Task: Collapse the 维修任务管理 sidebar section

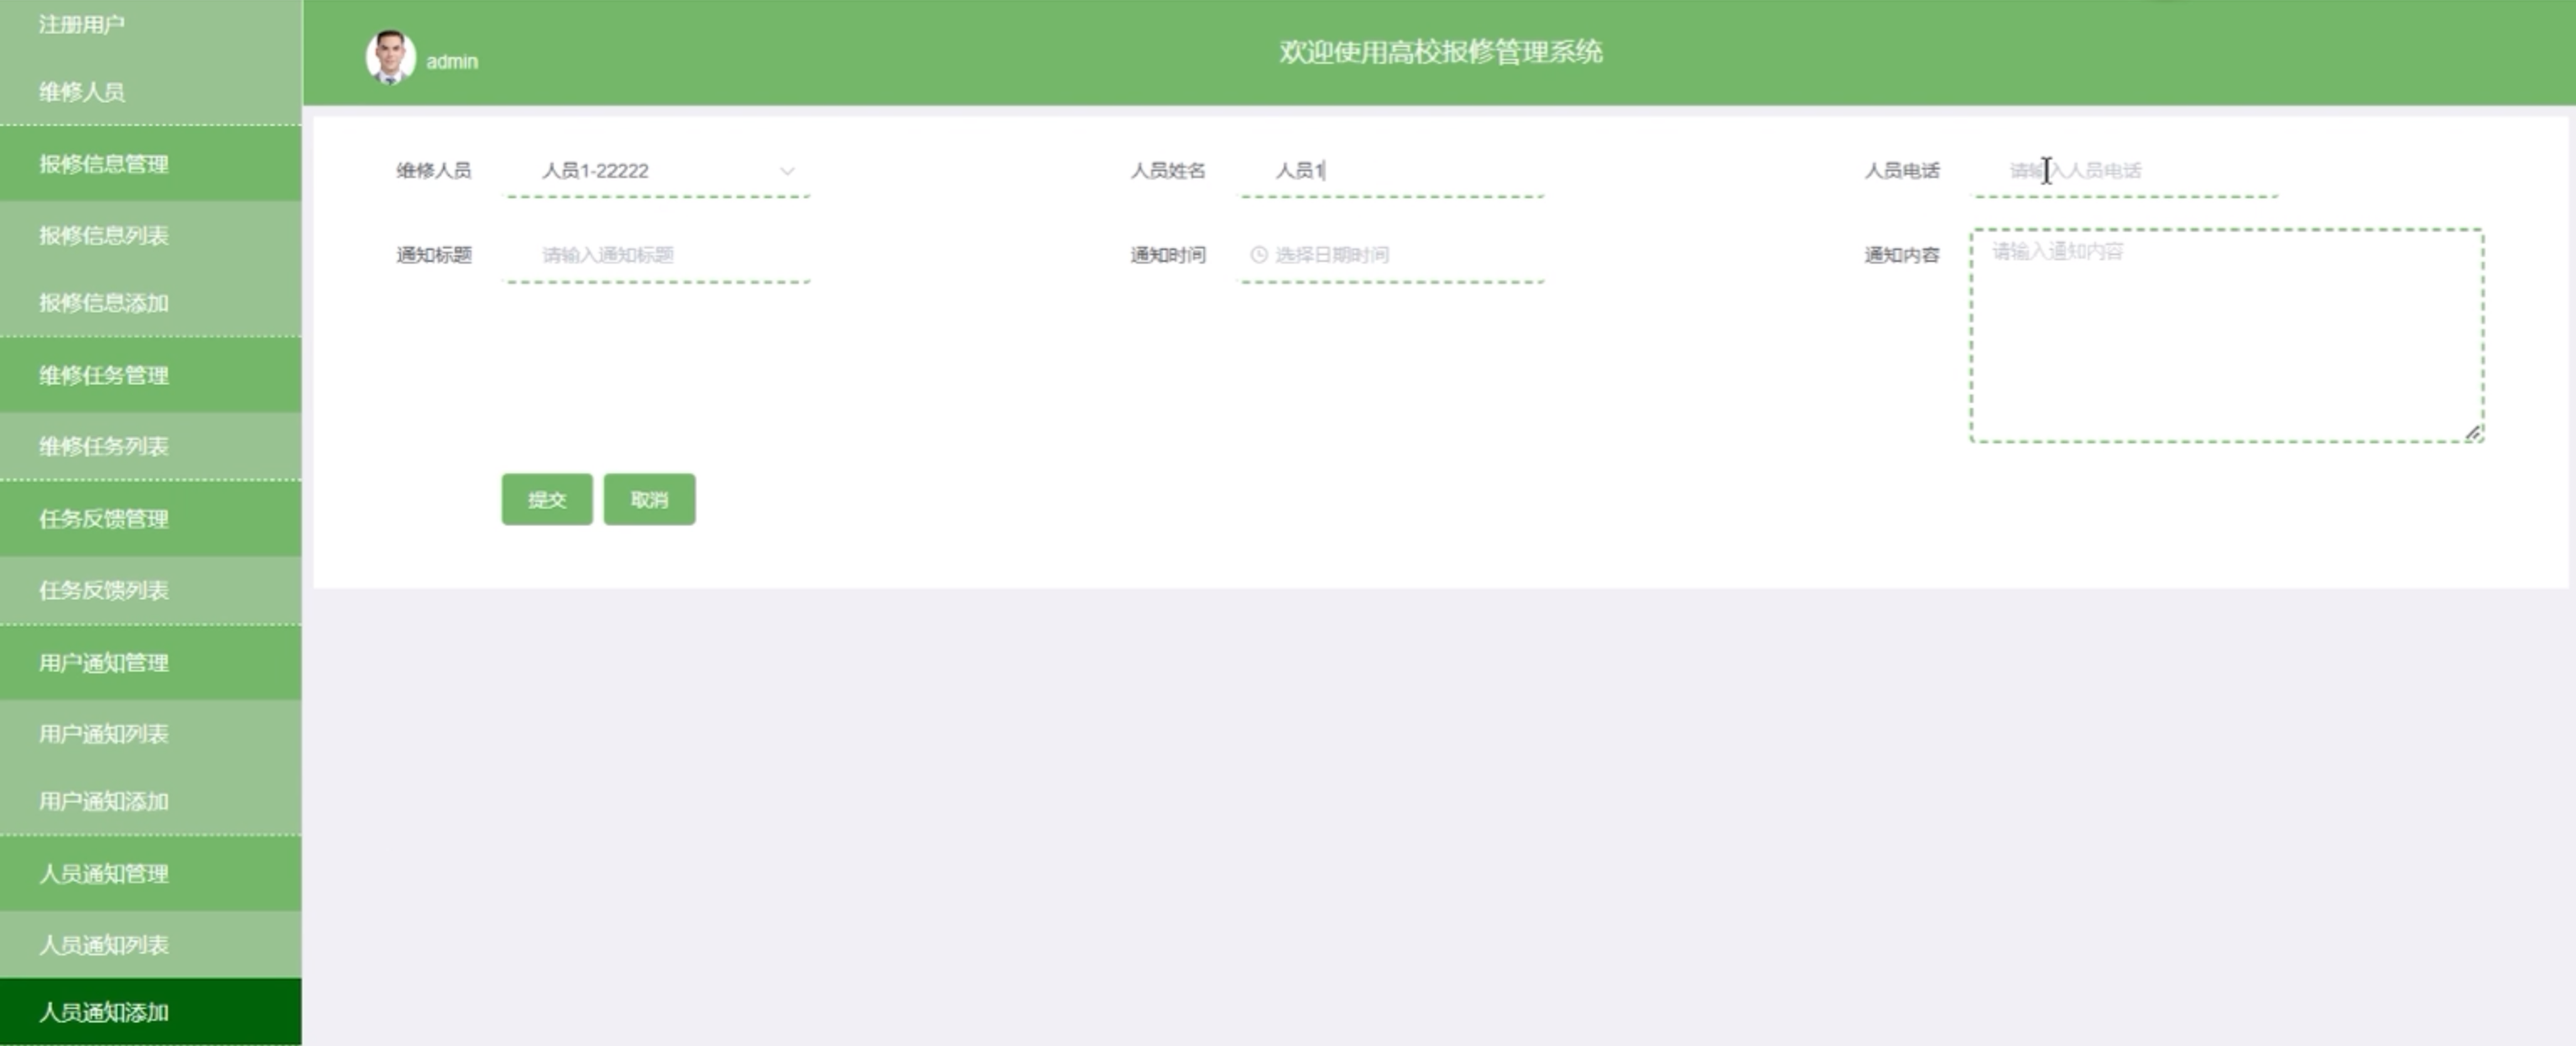Action: click(x=104, y=376)
